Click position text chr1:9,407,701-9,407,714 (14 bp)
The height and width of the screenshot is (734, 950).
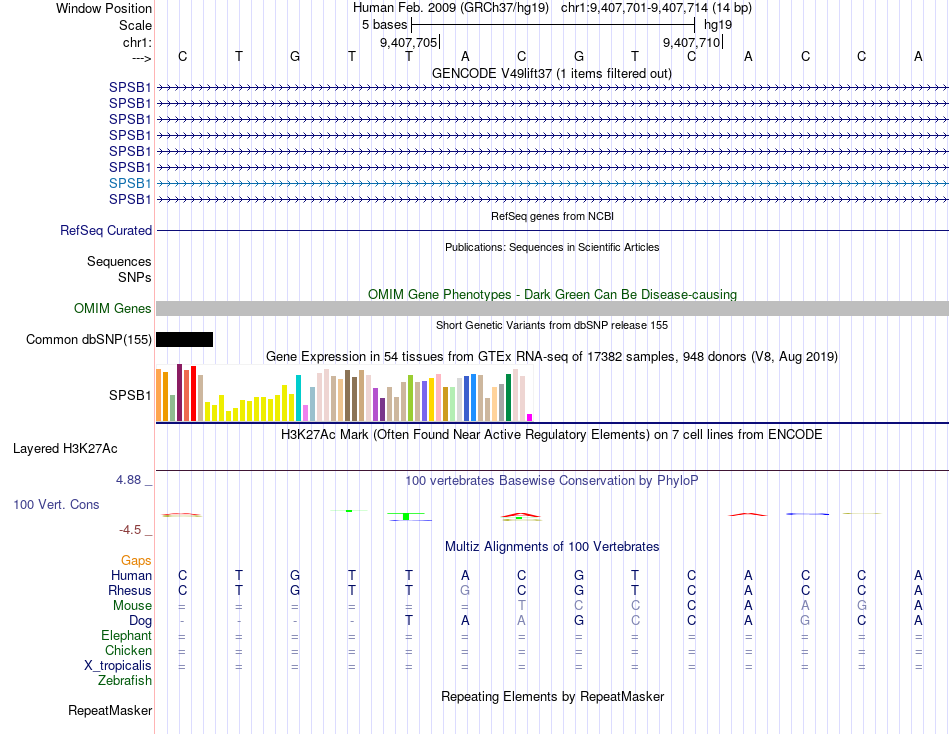656,8
